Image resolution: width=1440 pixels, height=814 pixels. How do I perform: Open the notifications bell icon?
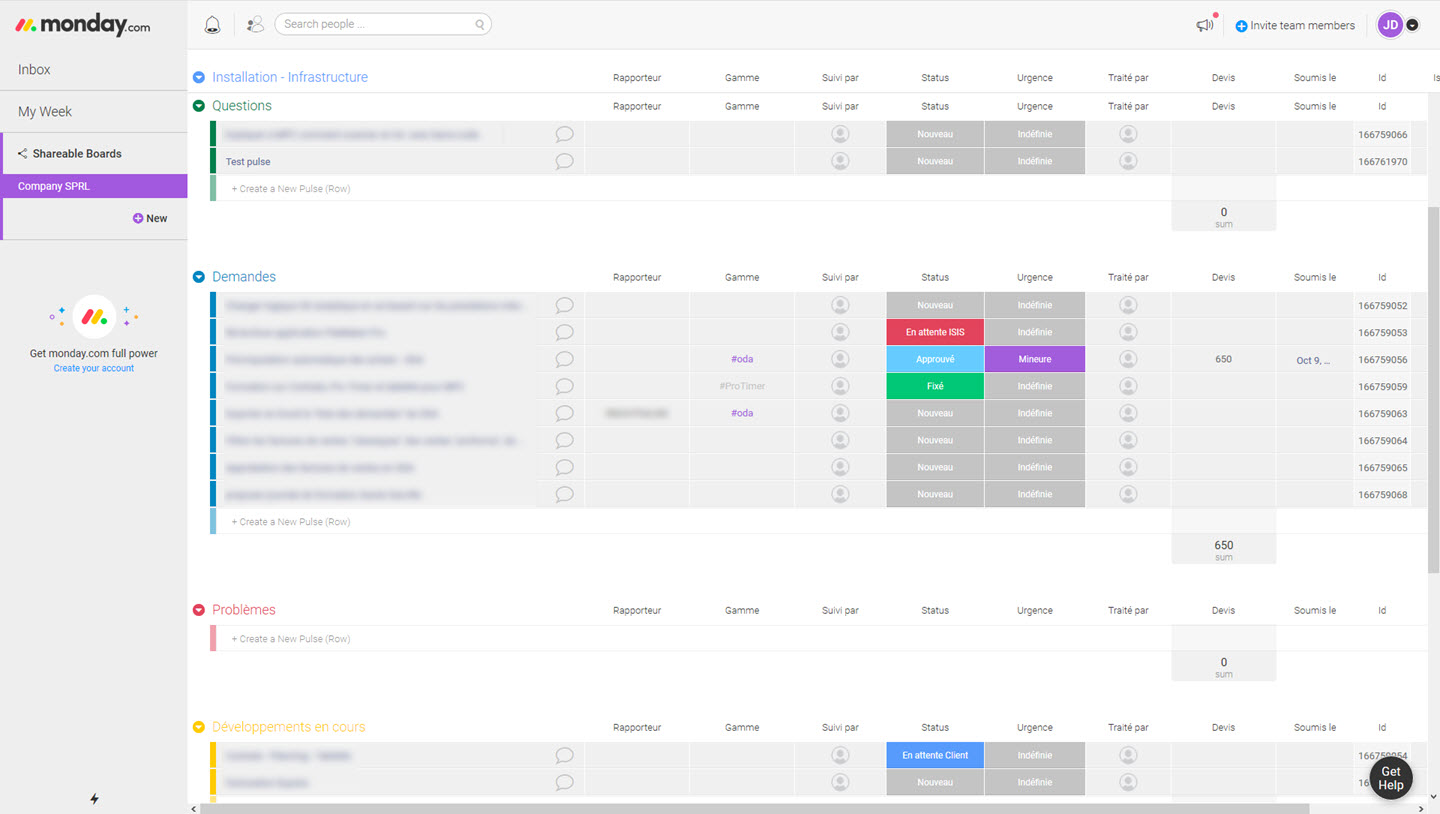212,25
